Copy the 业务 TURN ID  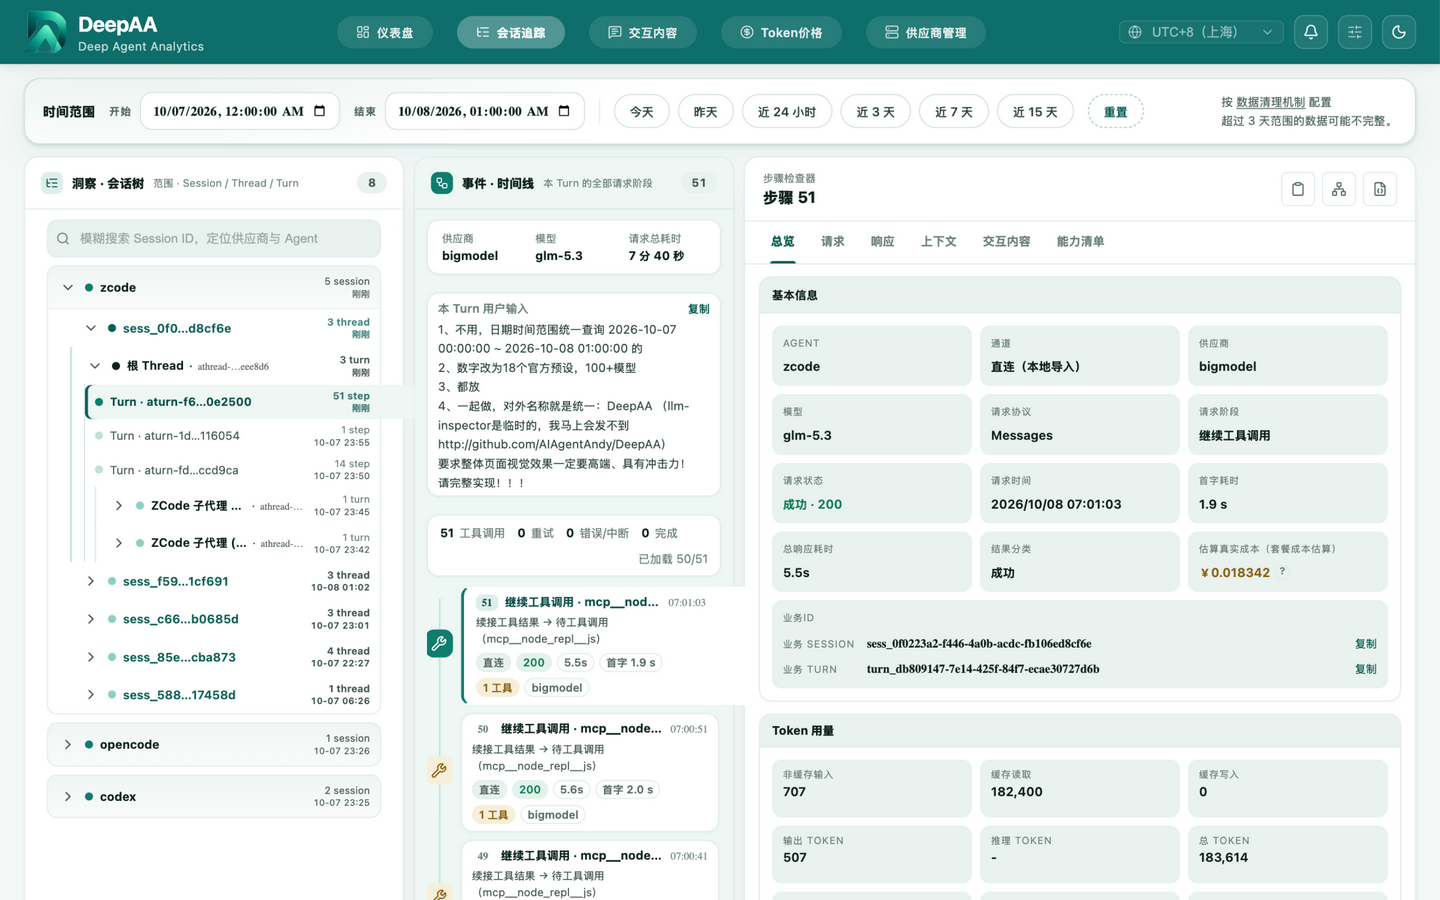(x=1366, y=669)
